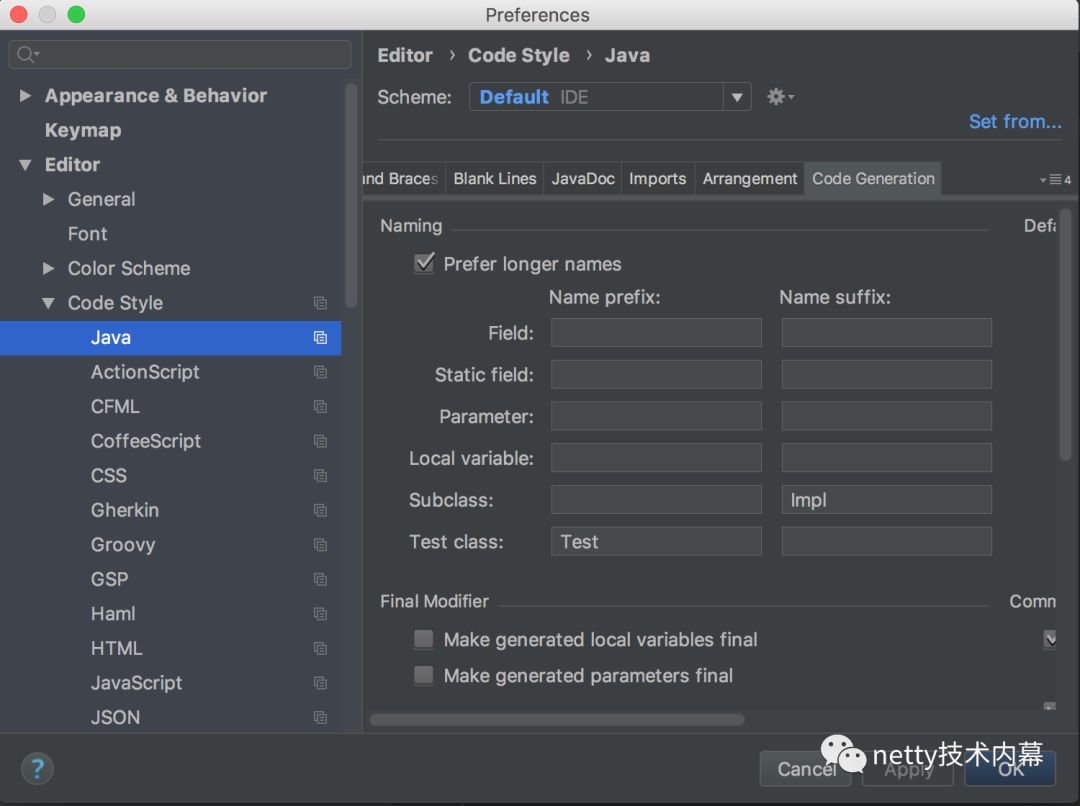Image resolution: width=1080 pixels, height=806 pixels.
Task: Click the Cancel button
Action: click(805, 769)
